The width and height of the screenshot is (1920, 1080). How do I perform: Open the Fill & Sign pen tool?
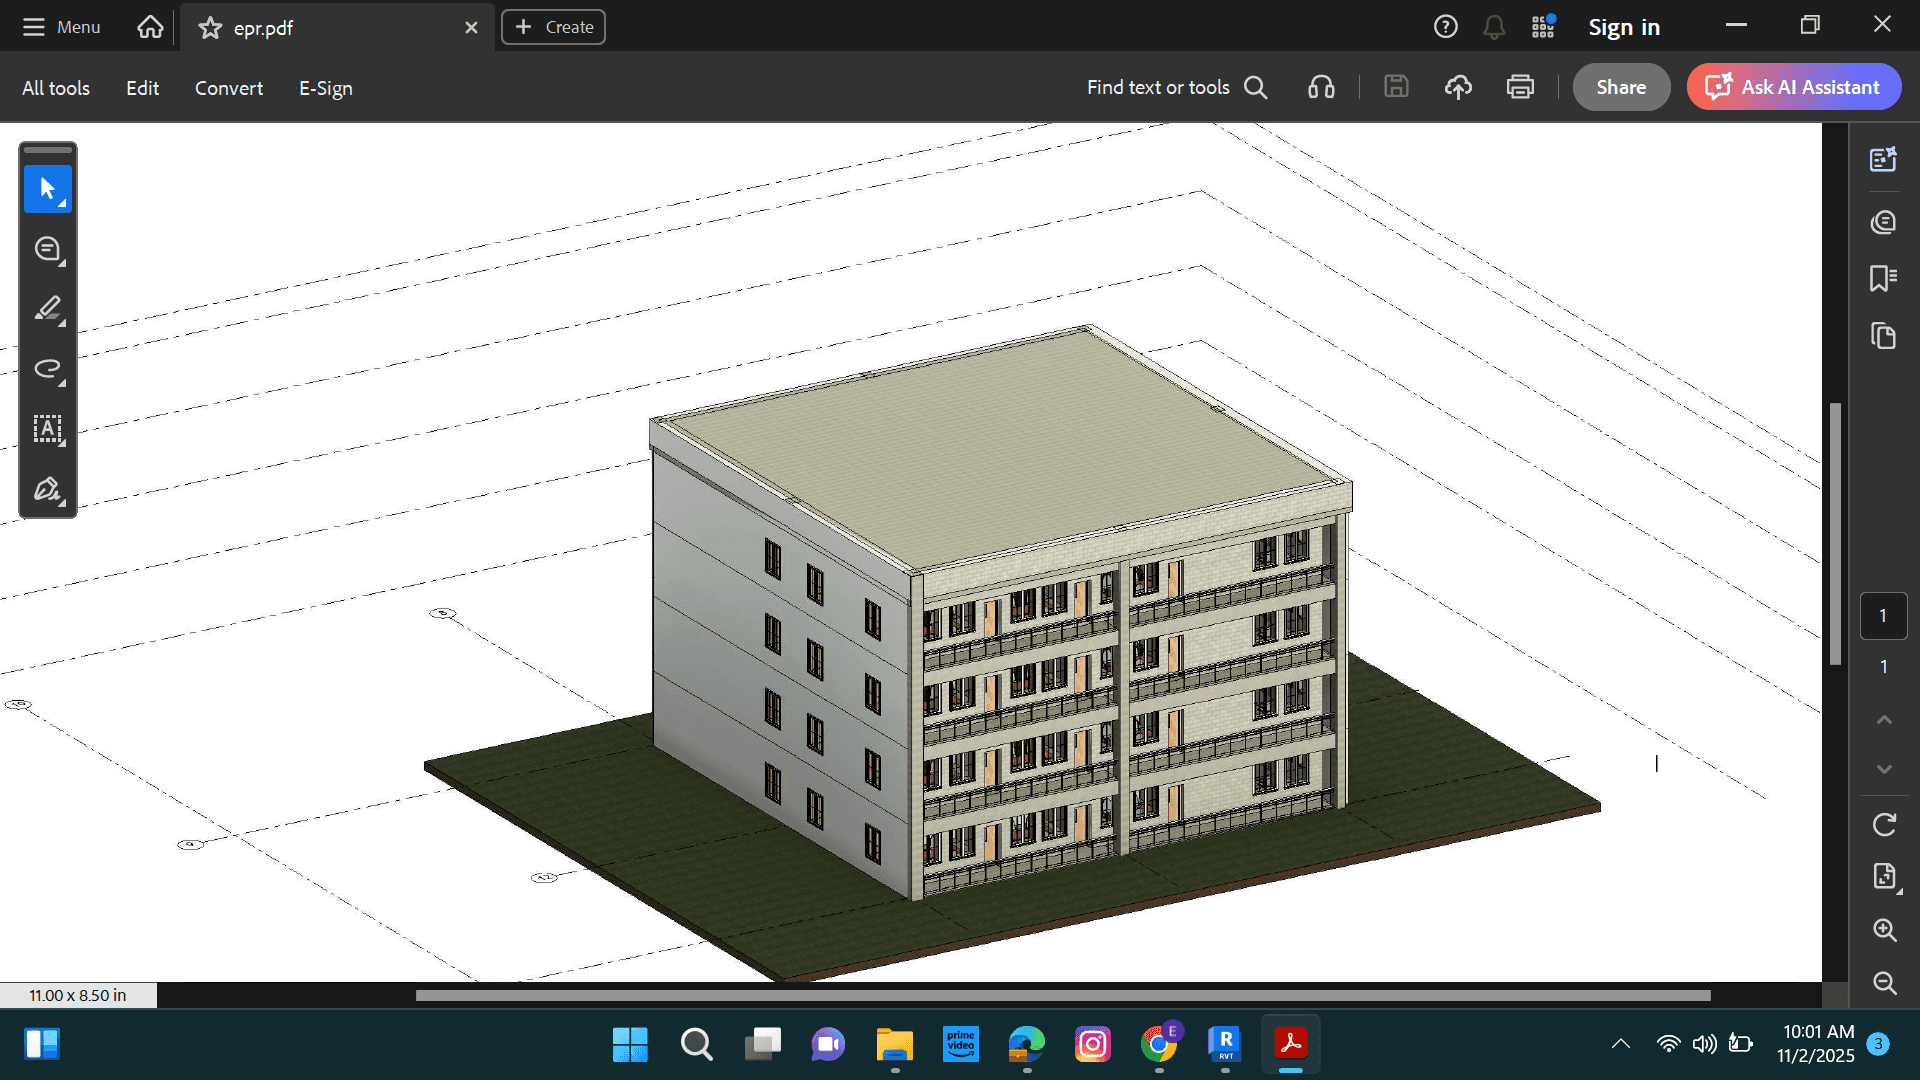[47, 489]
